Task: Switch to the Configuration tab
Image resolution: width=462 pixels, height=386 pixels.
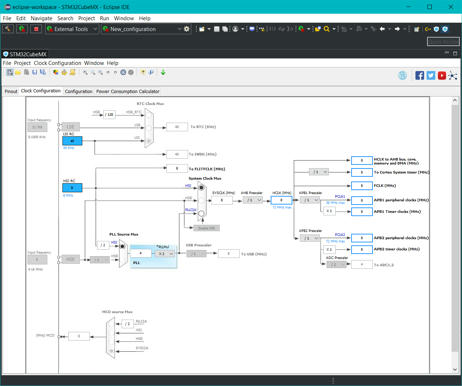Action: (x=78, y=91)
